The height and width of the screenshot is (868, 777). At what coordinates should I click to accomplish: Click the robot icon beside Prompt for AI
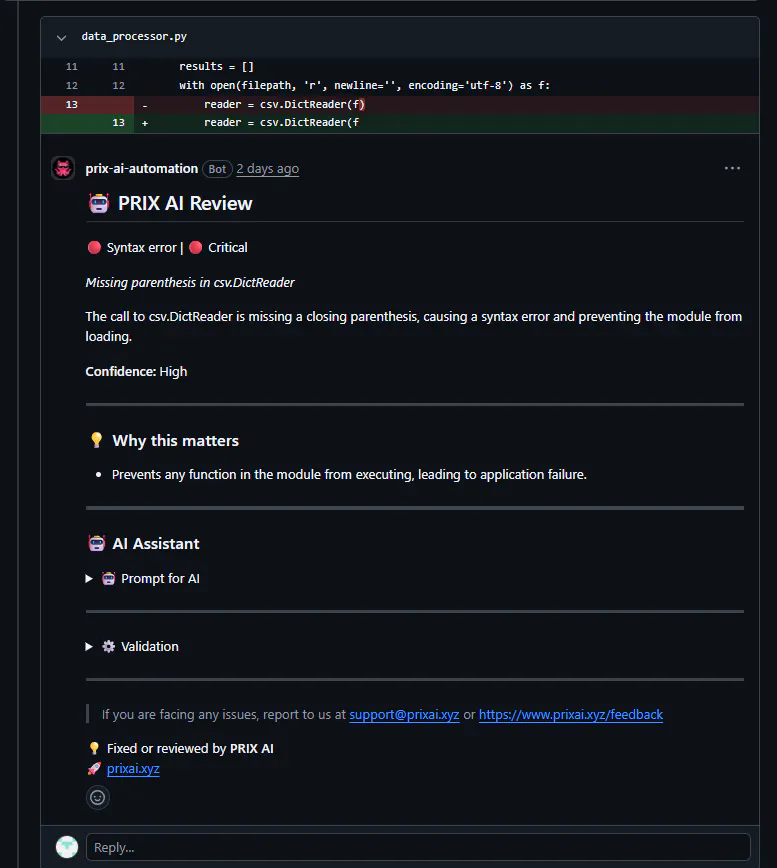(108, 578)
